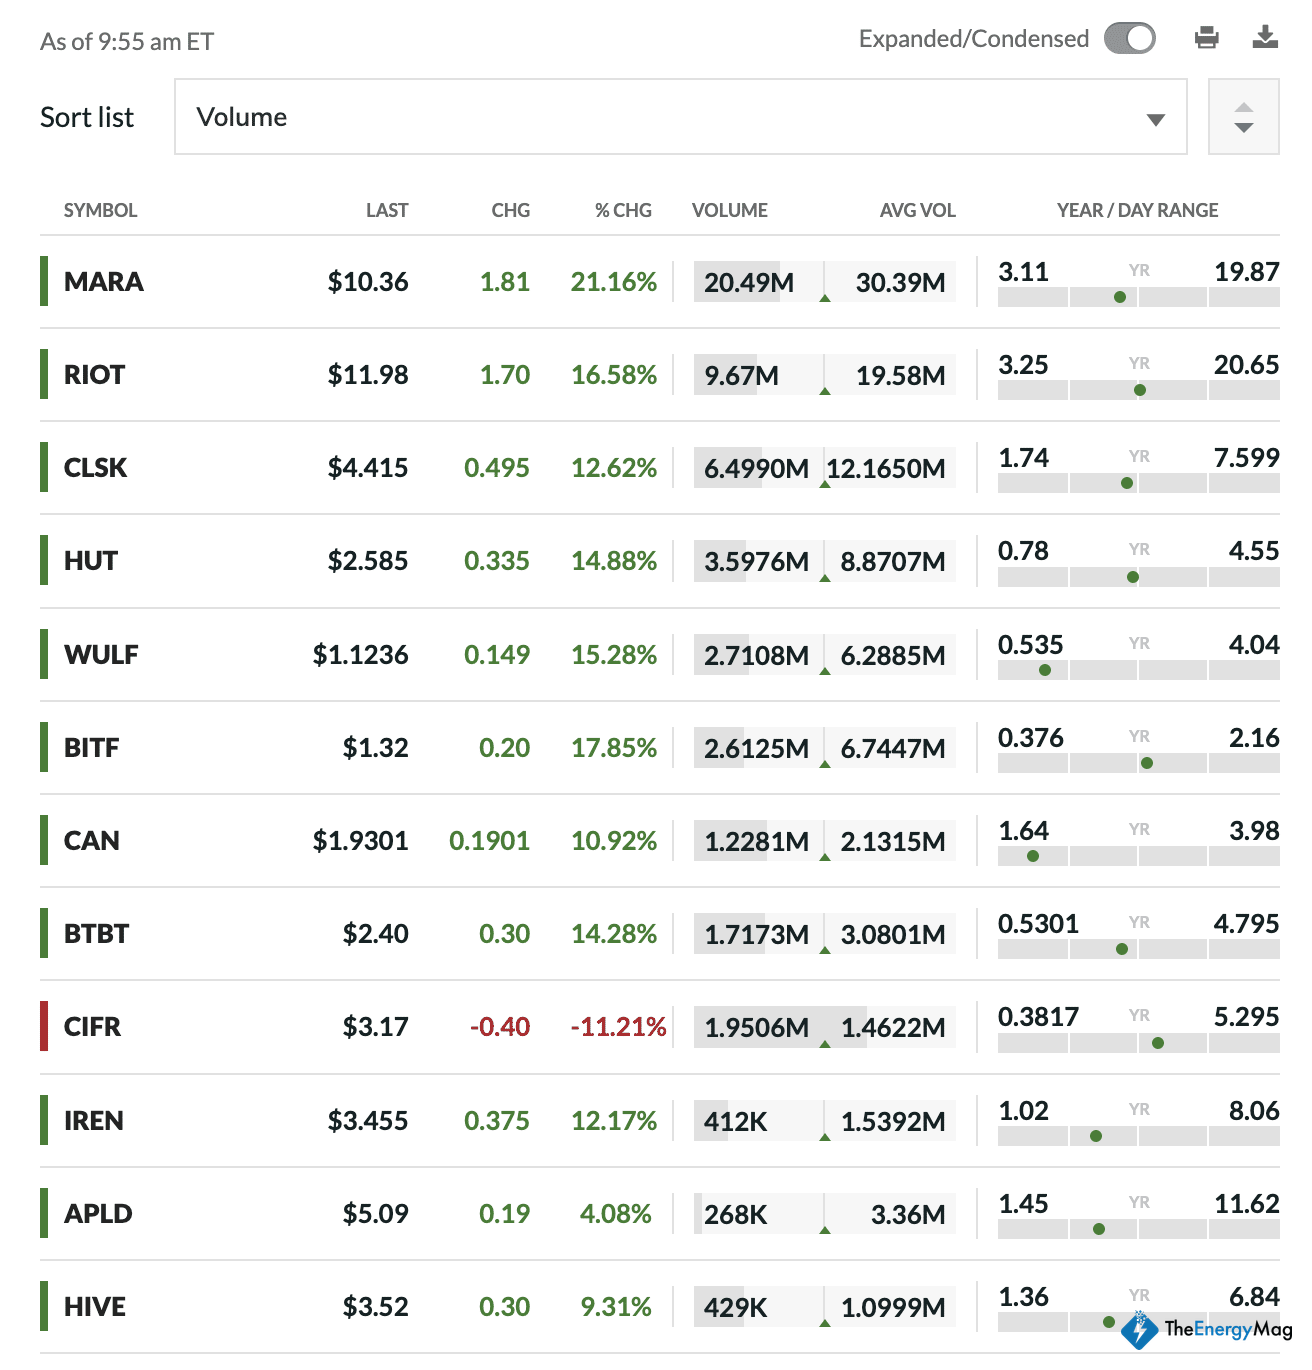Image resolution: width=1312 pixels, height=1370 pixels.
Task: Sort by the % CHG column header
Action: point(622,210)
